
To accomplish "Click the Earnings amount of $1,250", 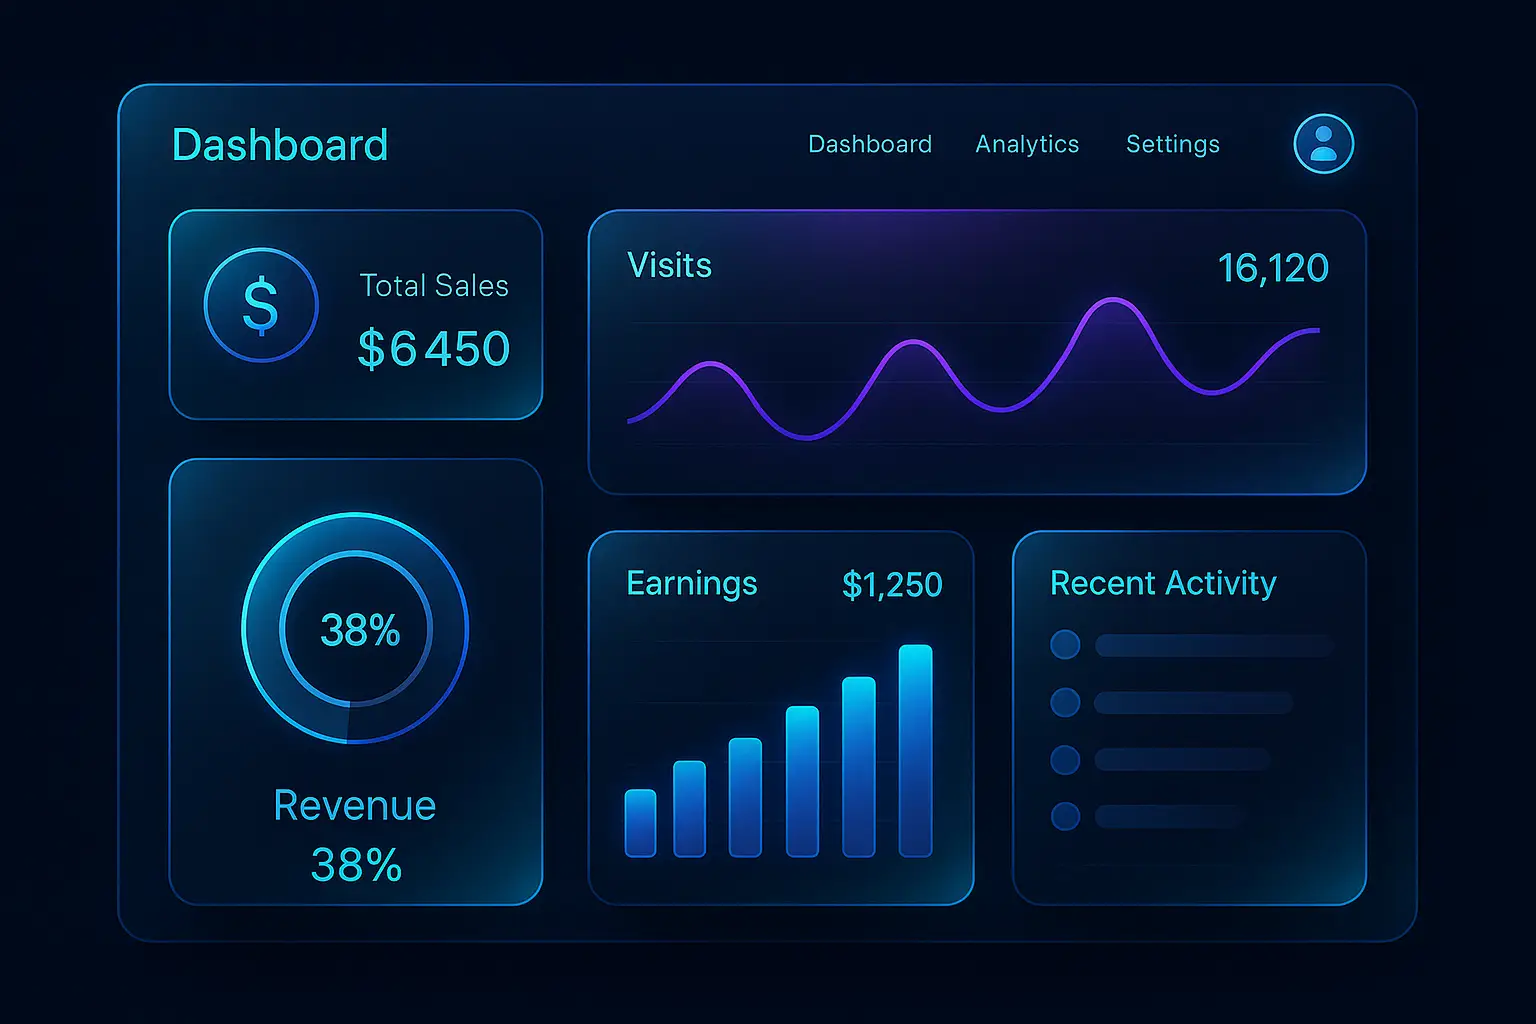I will click(x=893, y=583).
